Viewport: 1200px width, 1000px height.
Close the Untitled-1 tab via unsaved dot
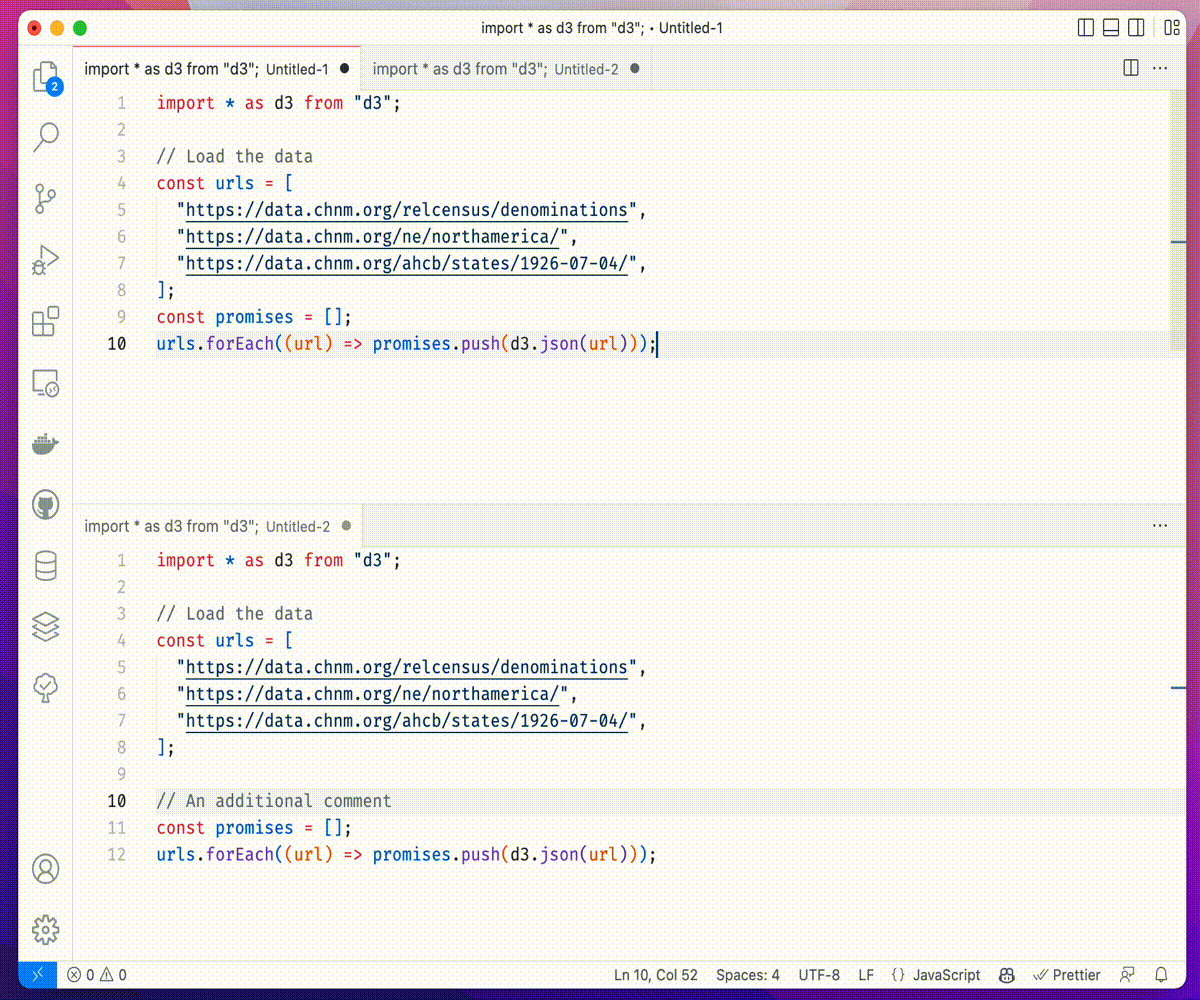pyautogui.click(x=345, y=69)
